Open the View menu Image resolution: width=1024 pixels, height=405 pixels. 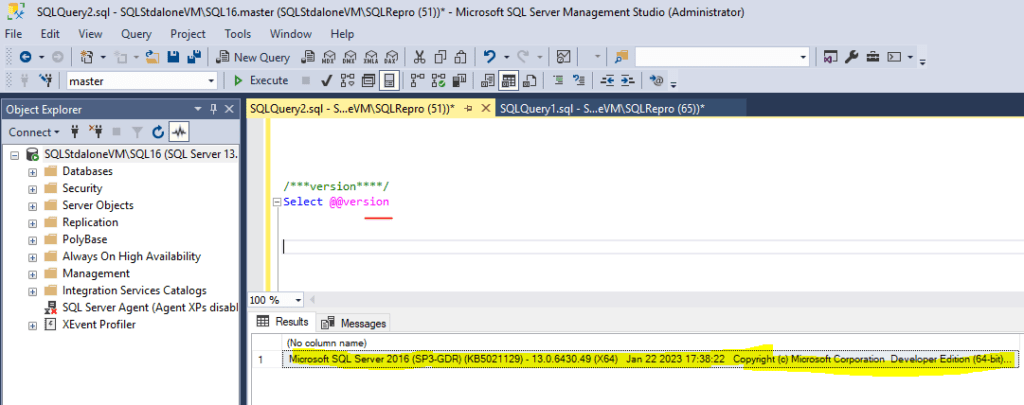coord(90,34)
